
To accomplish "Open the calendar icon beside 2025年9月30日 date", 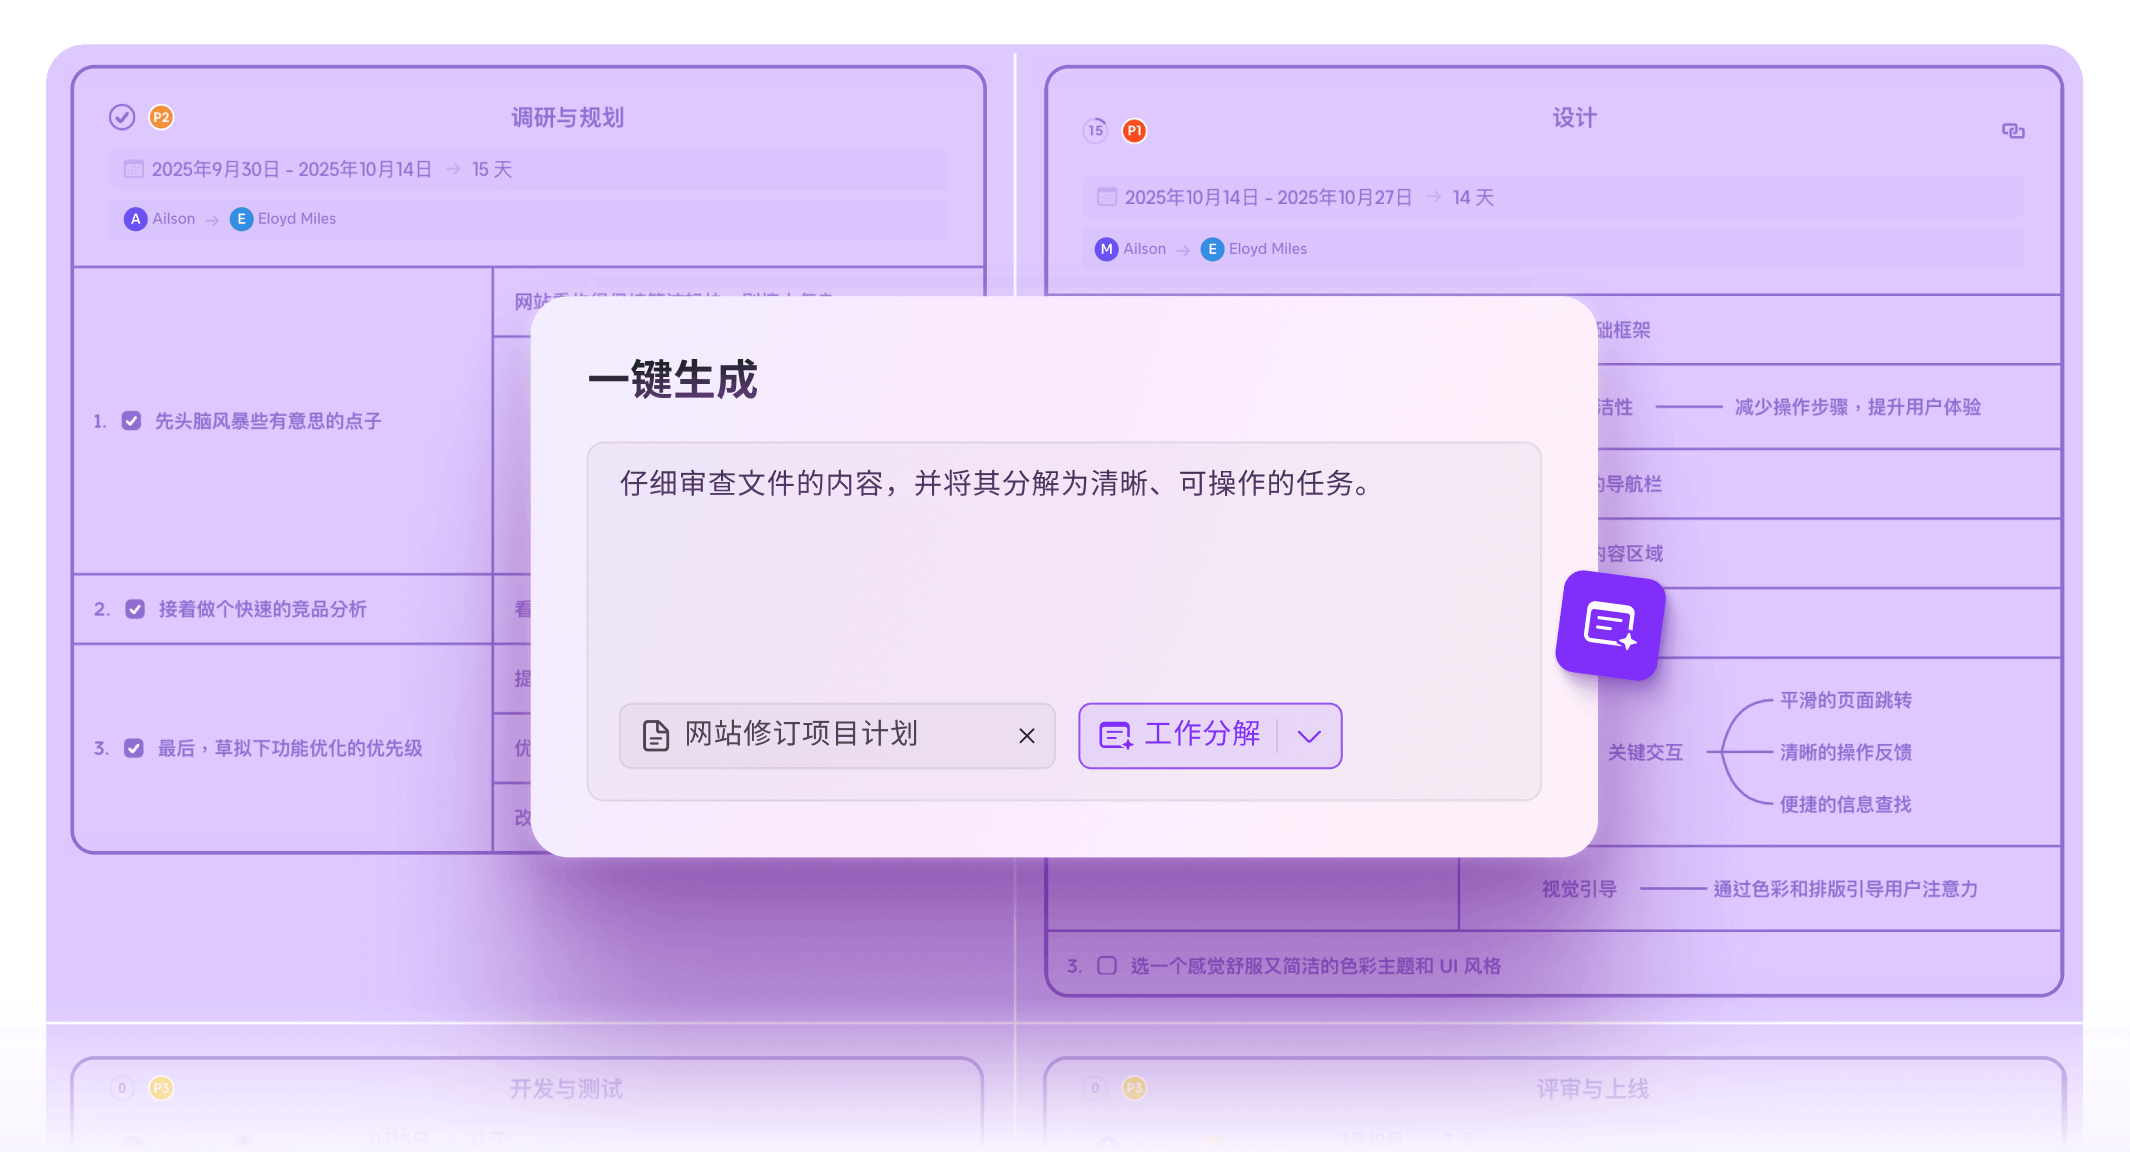I will tap(134, 169).
